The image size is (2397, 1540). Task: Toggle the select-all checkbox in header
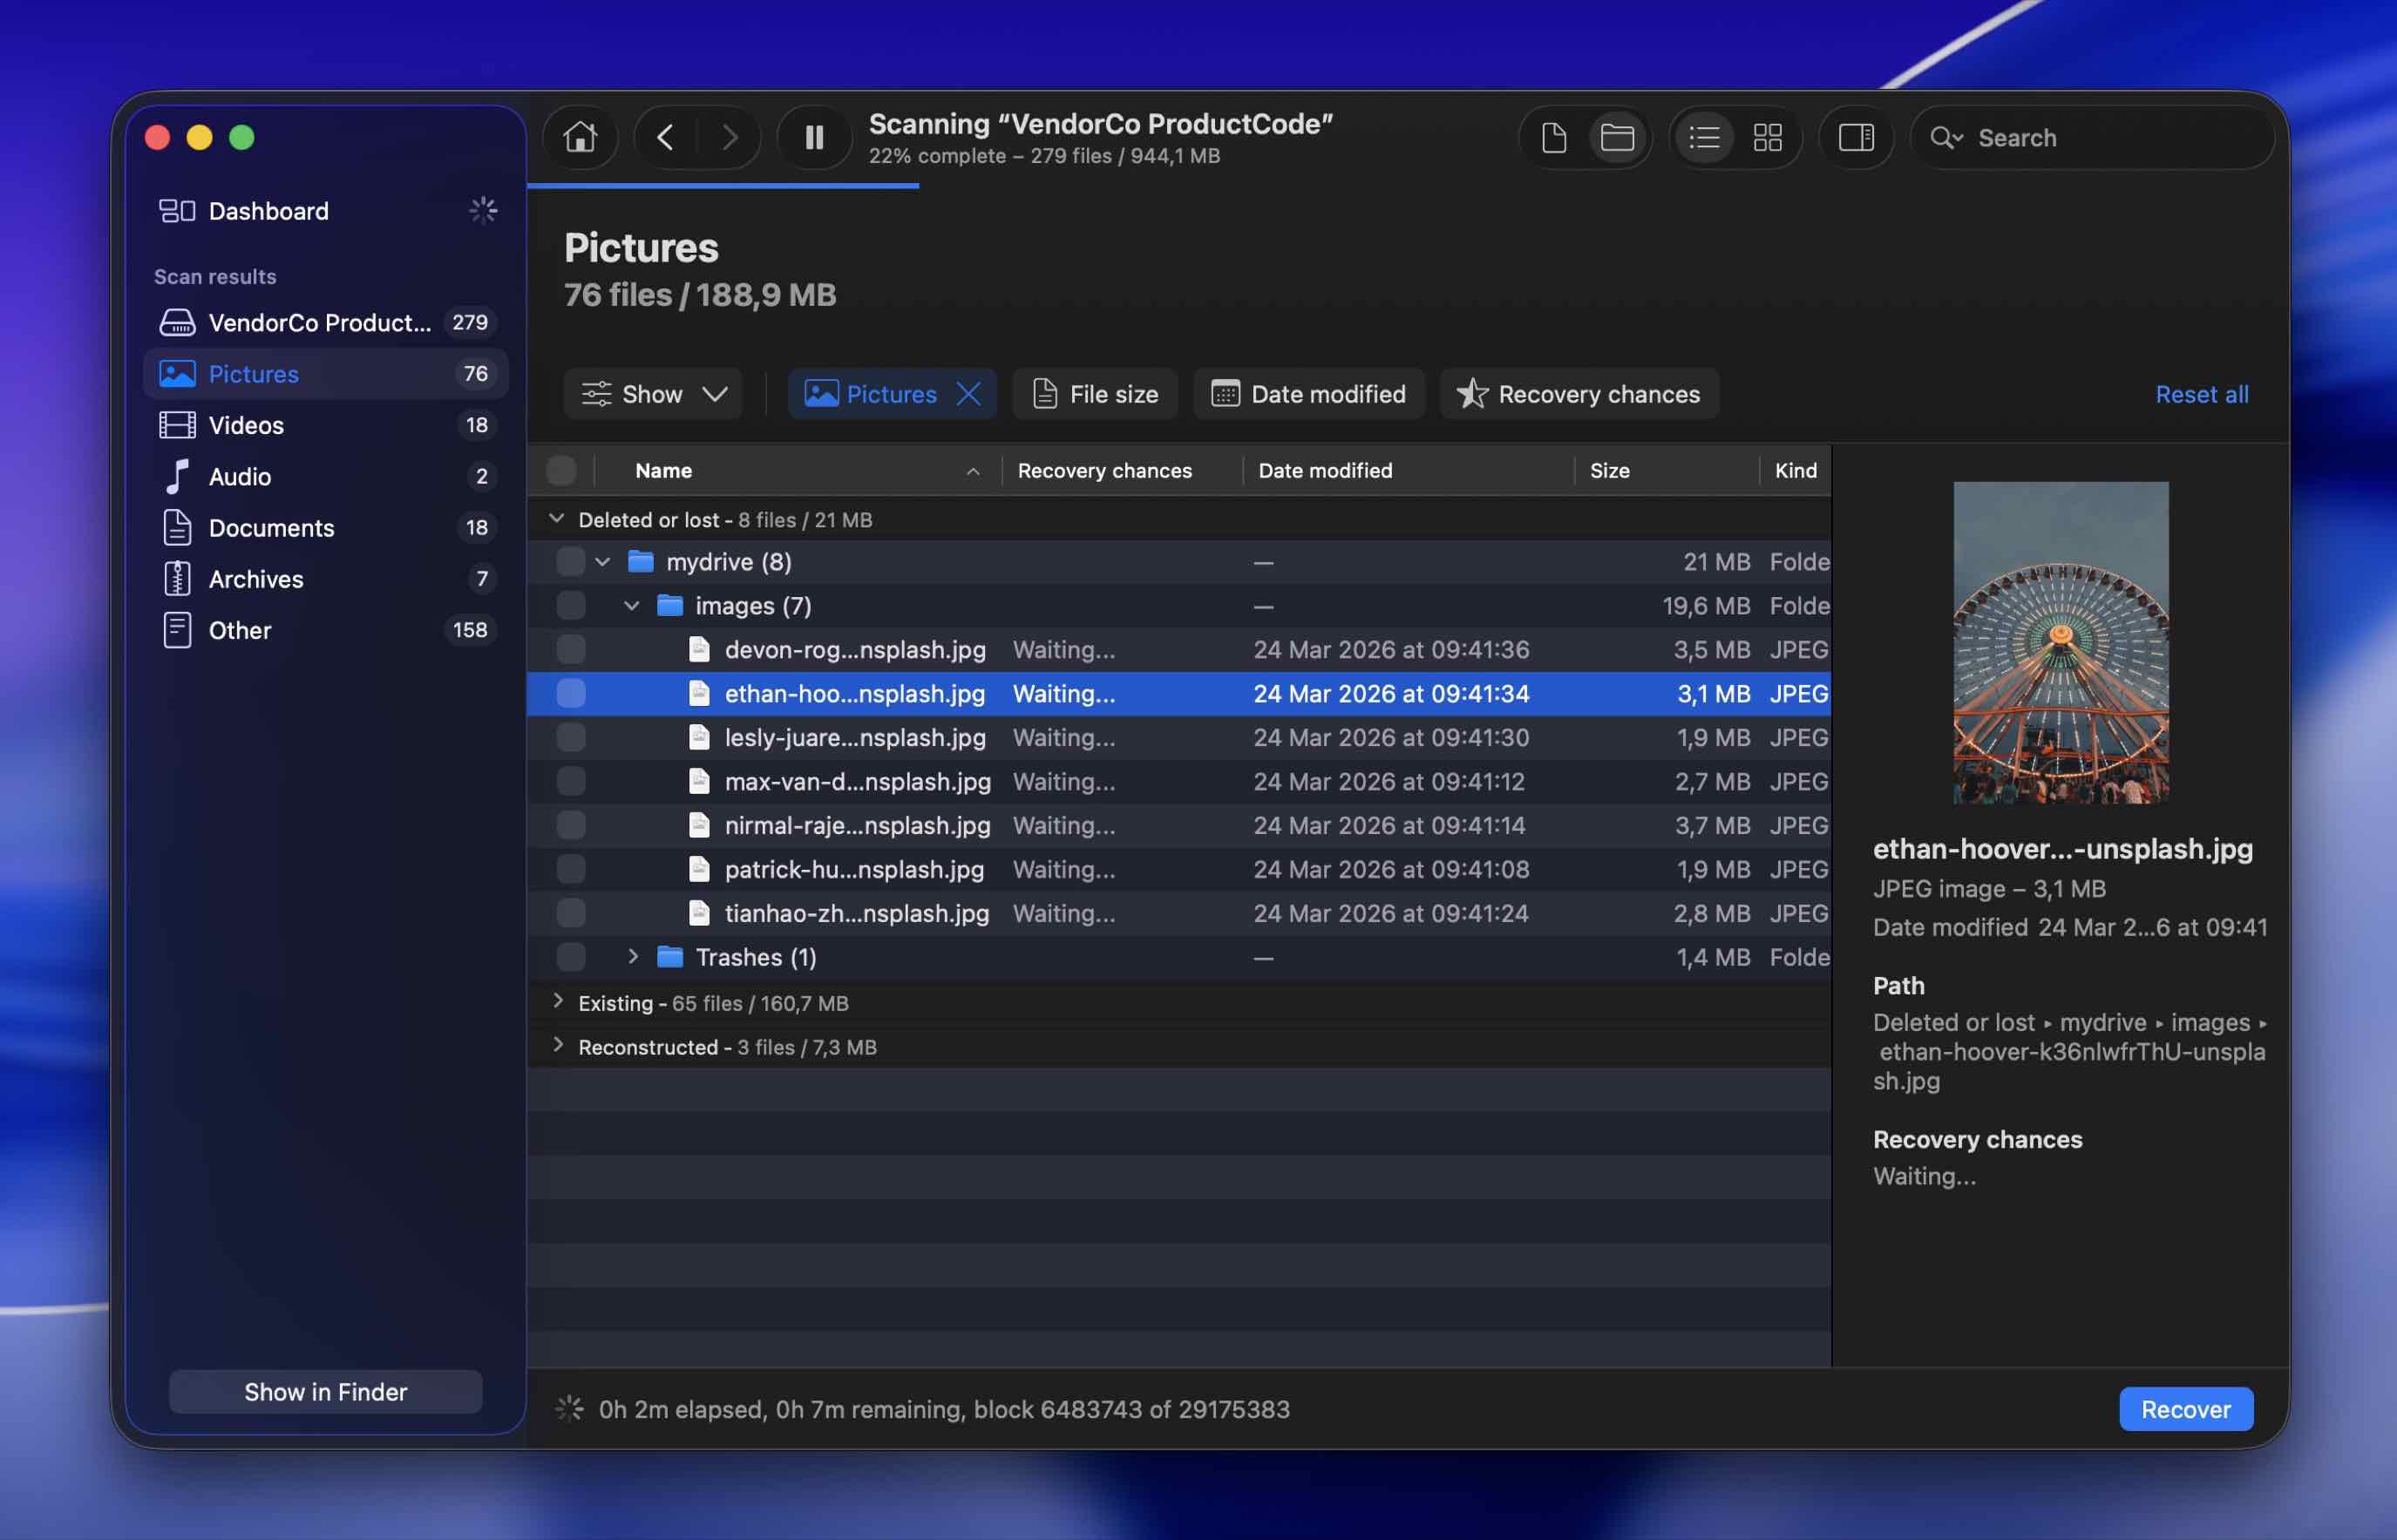(562, 470)
